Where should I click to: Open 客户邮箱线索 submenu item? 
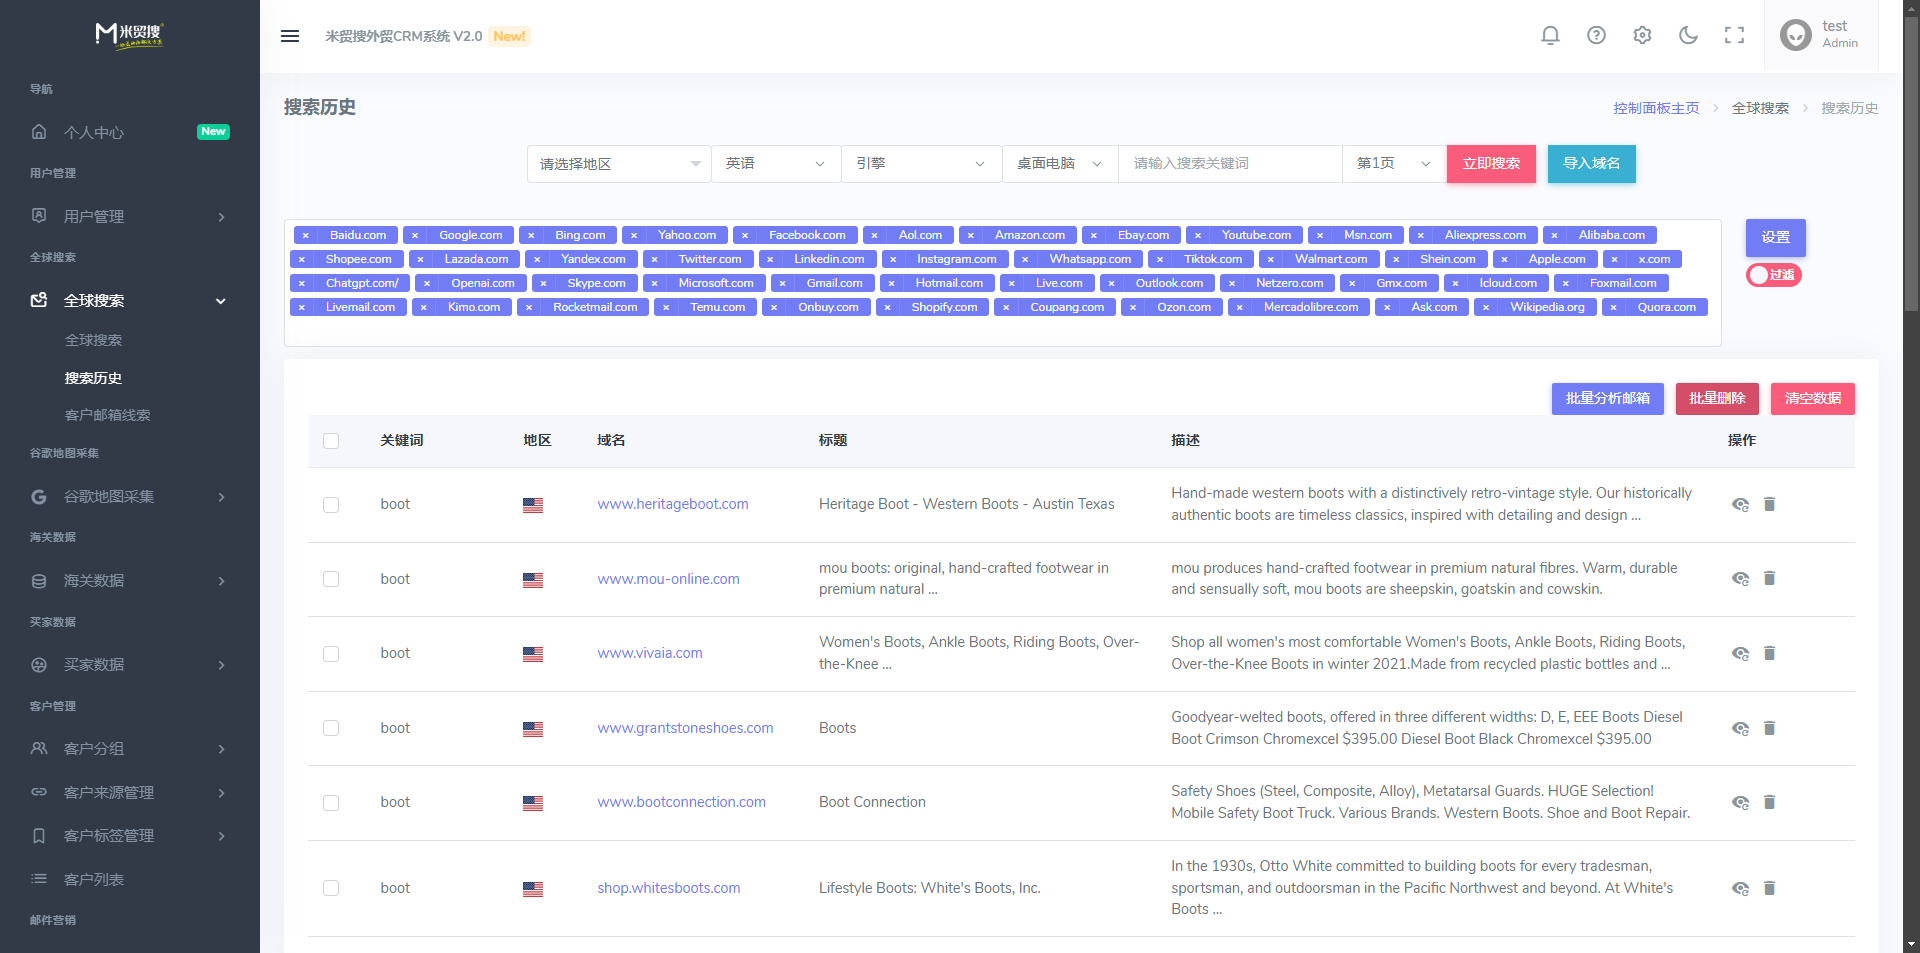coord(107,415)
